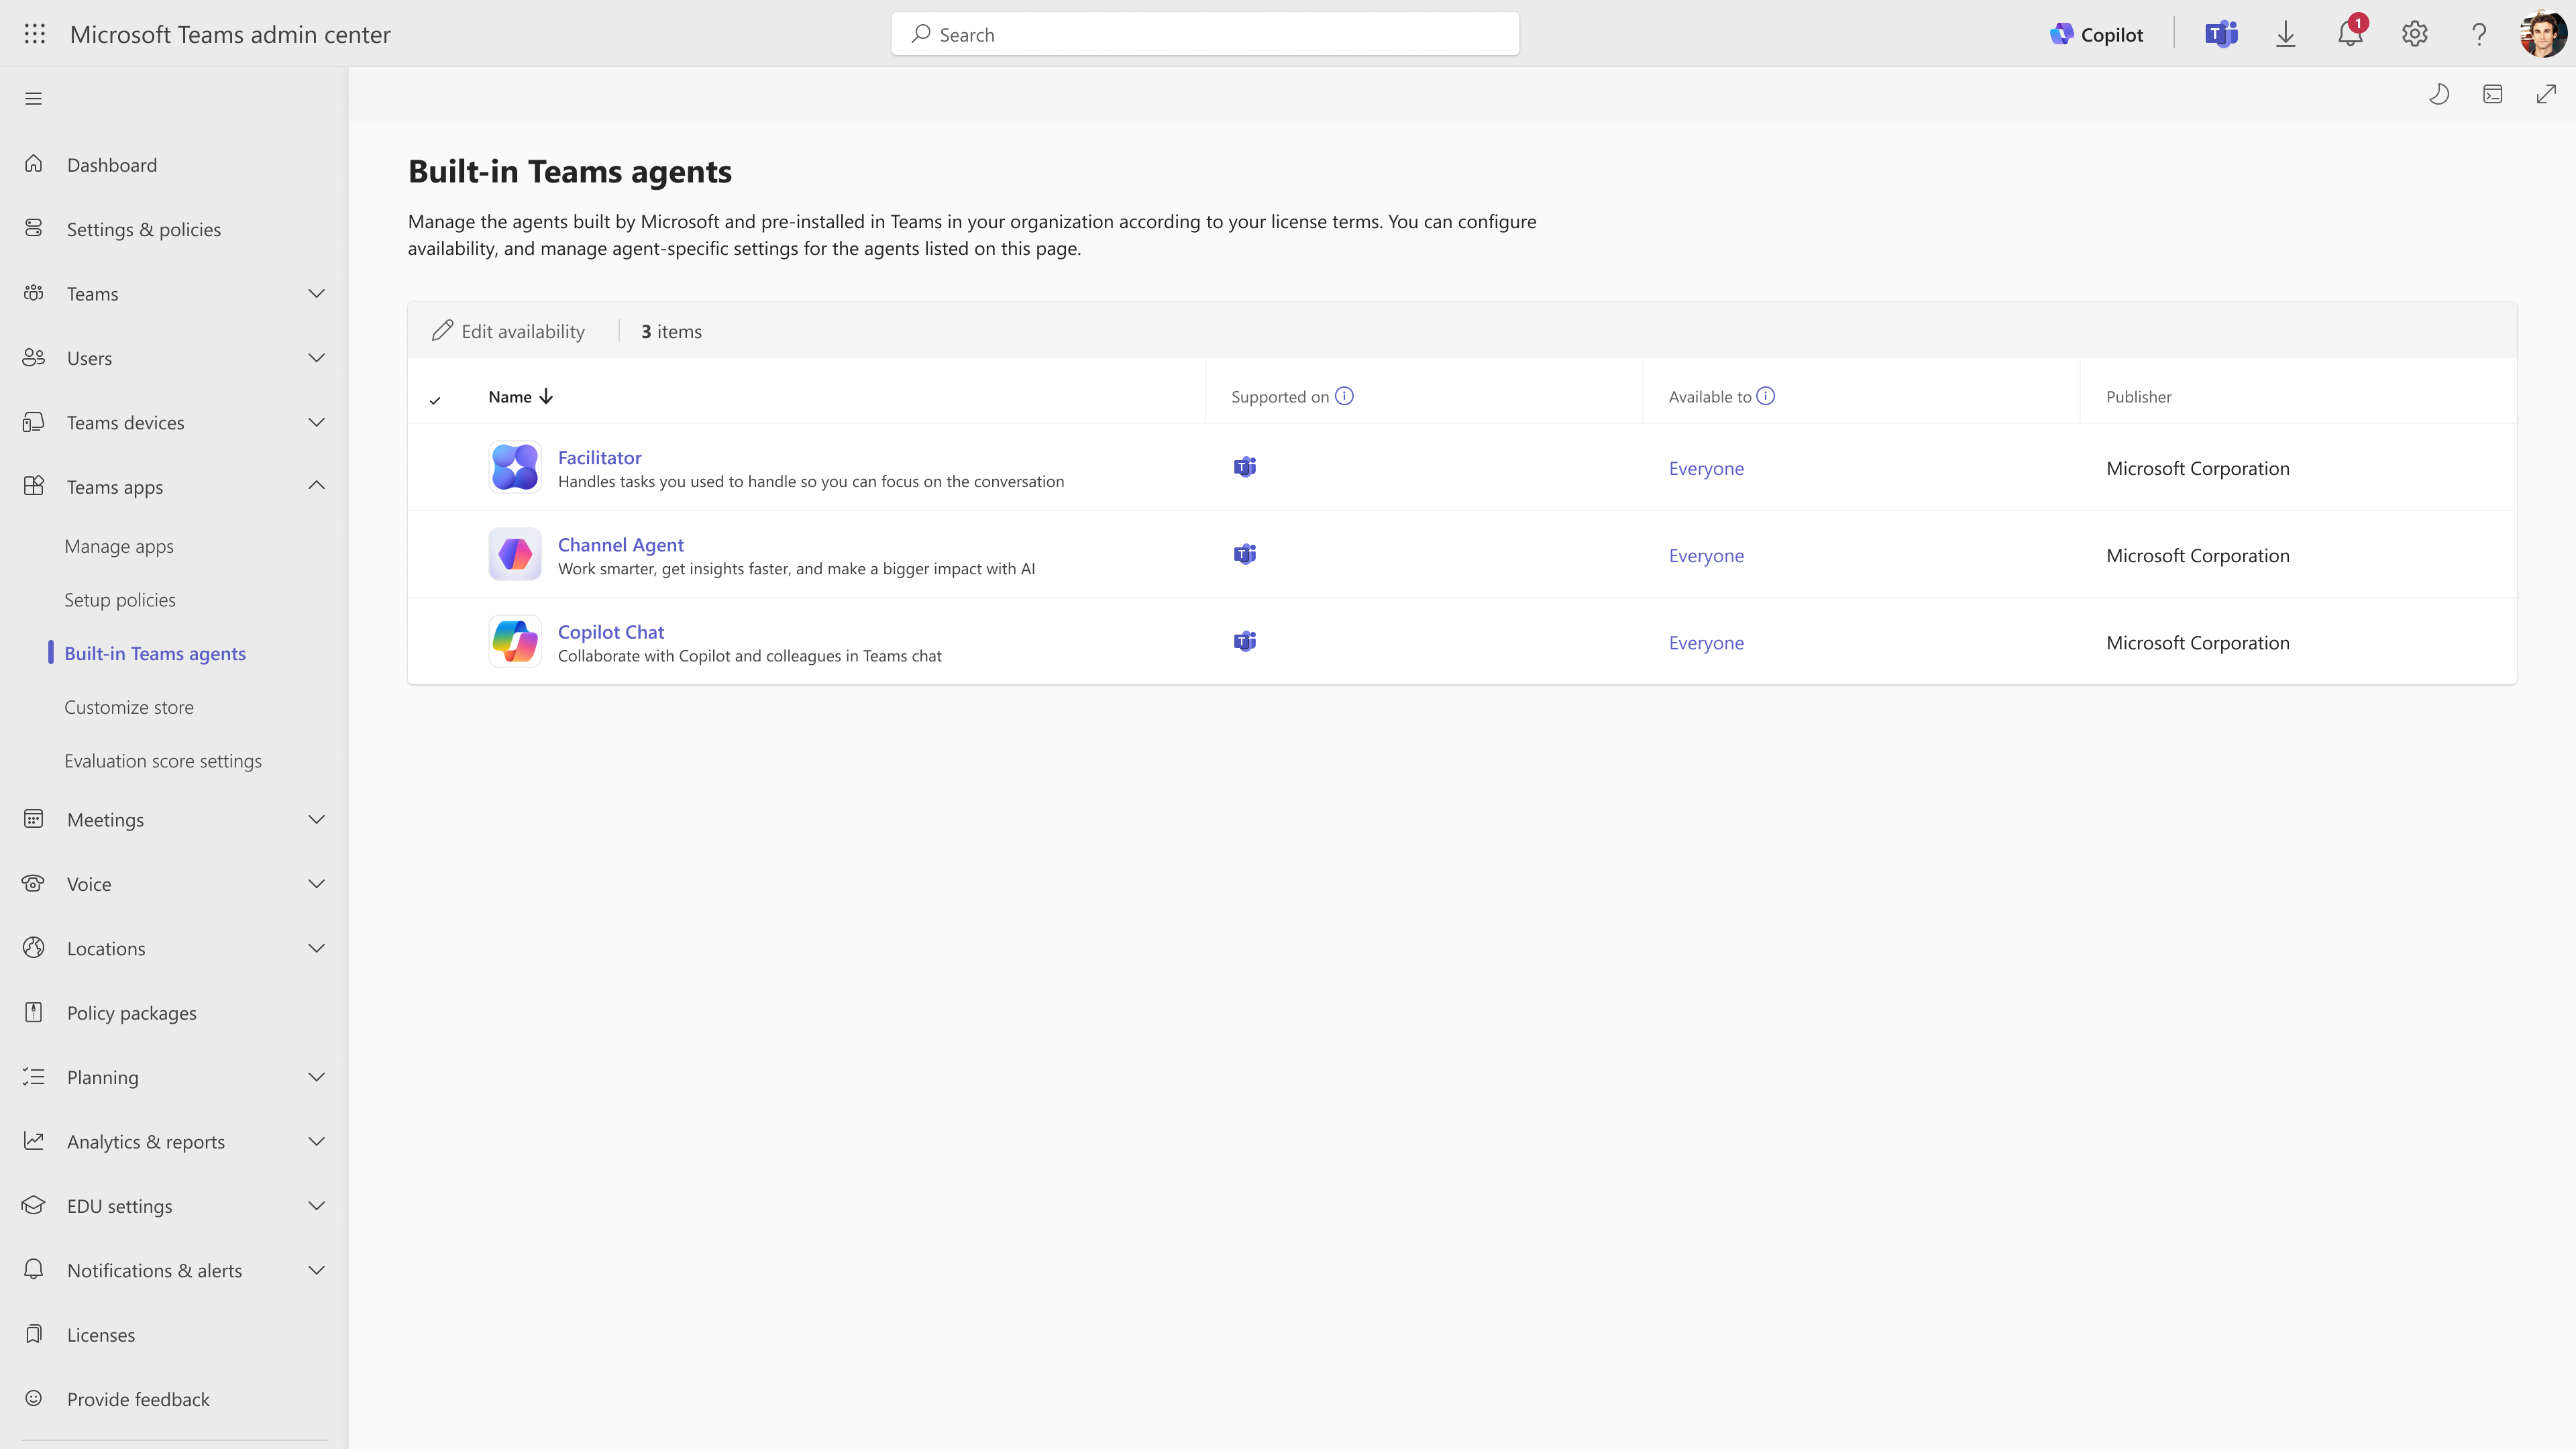The image size is (2576, 1449).
Task: Click Teams icon in Copilot Chat row
Action: (1244, 641)
